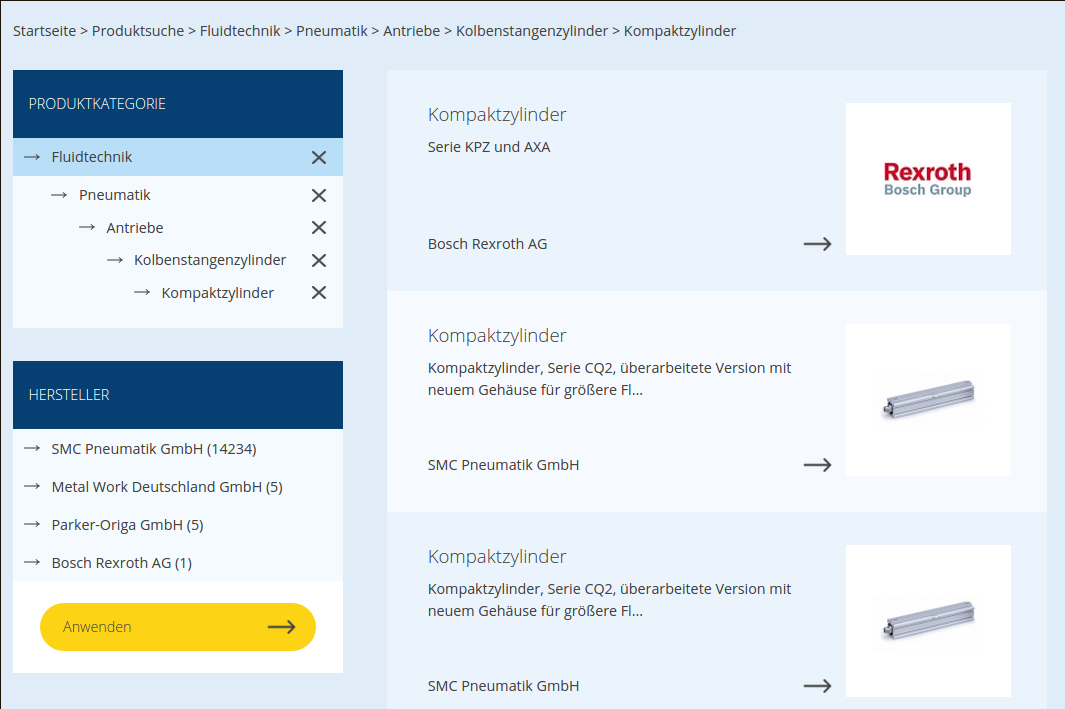Remove the Fluidtechnik category filter X
This screenshot has width=1065, height=709.
coord(319,158)
